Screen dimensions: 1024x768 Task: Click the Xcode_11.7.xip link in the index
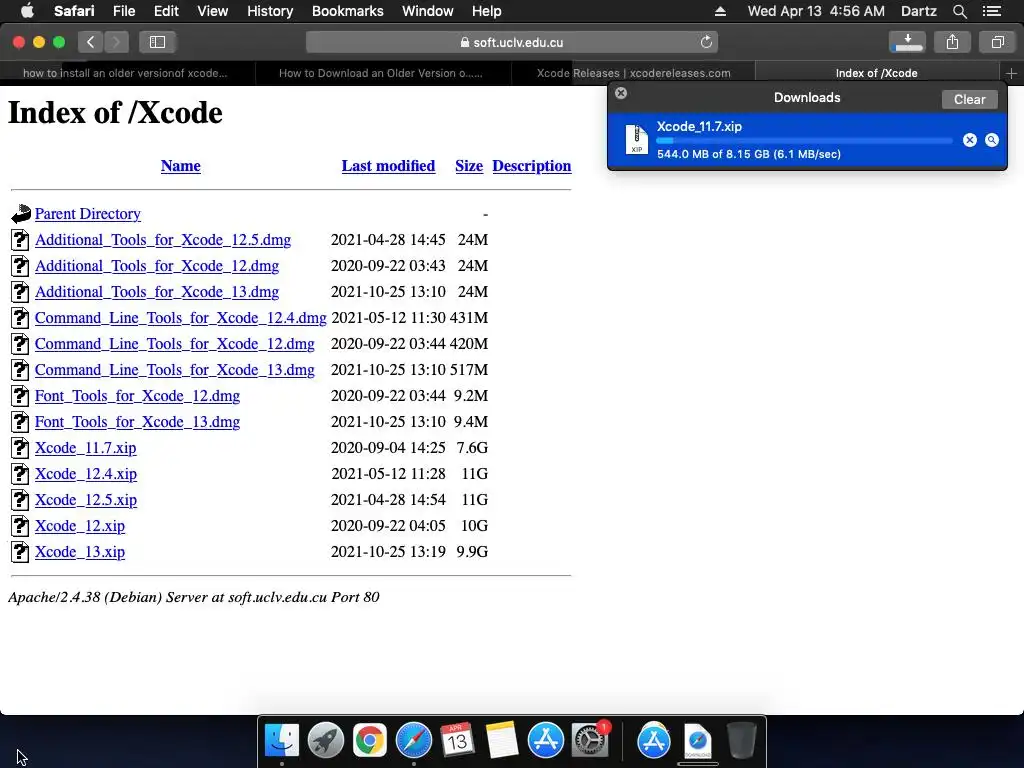[86, 448]
